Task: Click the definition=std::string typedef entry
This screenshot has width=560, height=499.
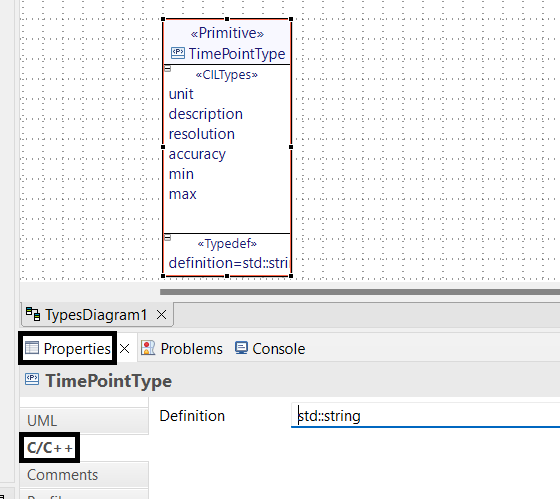Action: click(x=228, y=263)
